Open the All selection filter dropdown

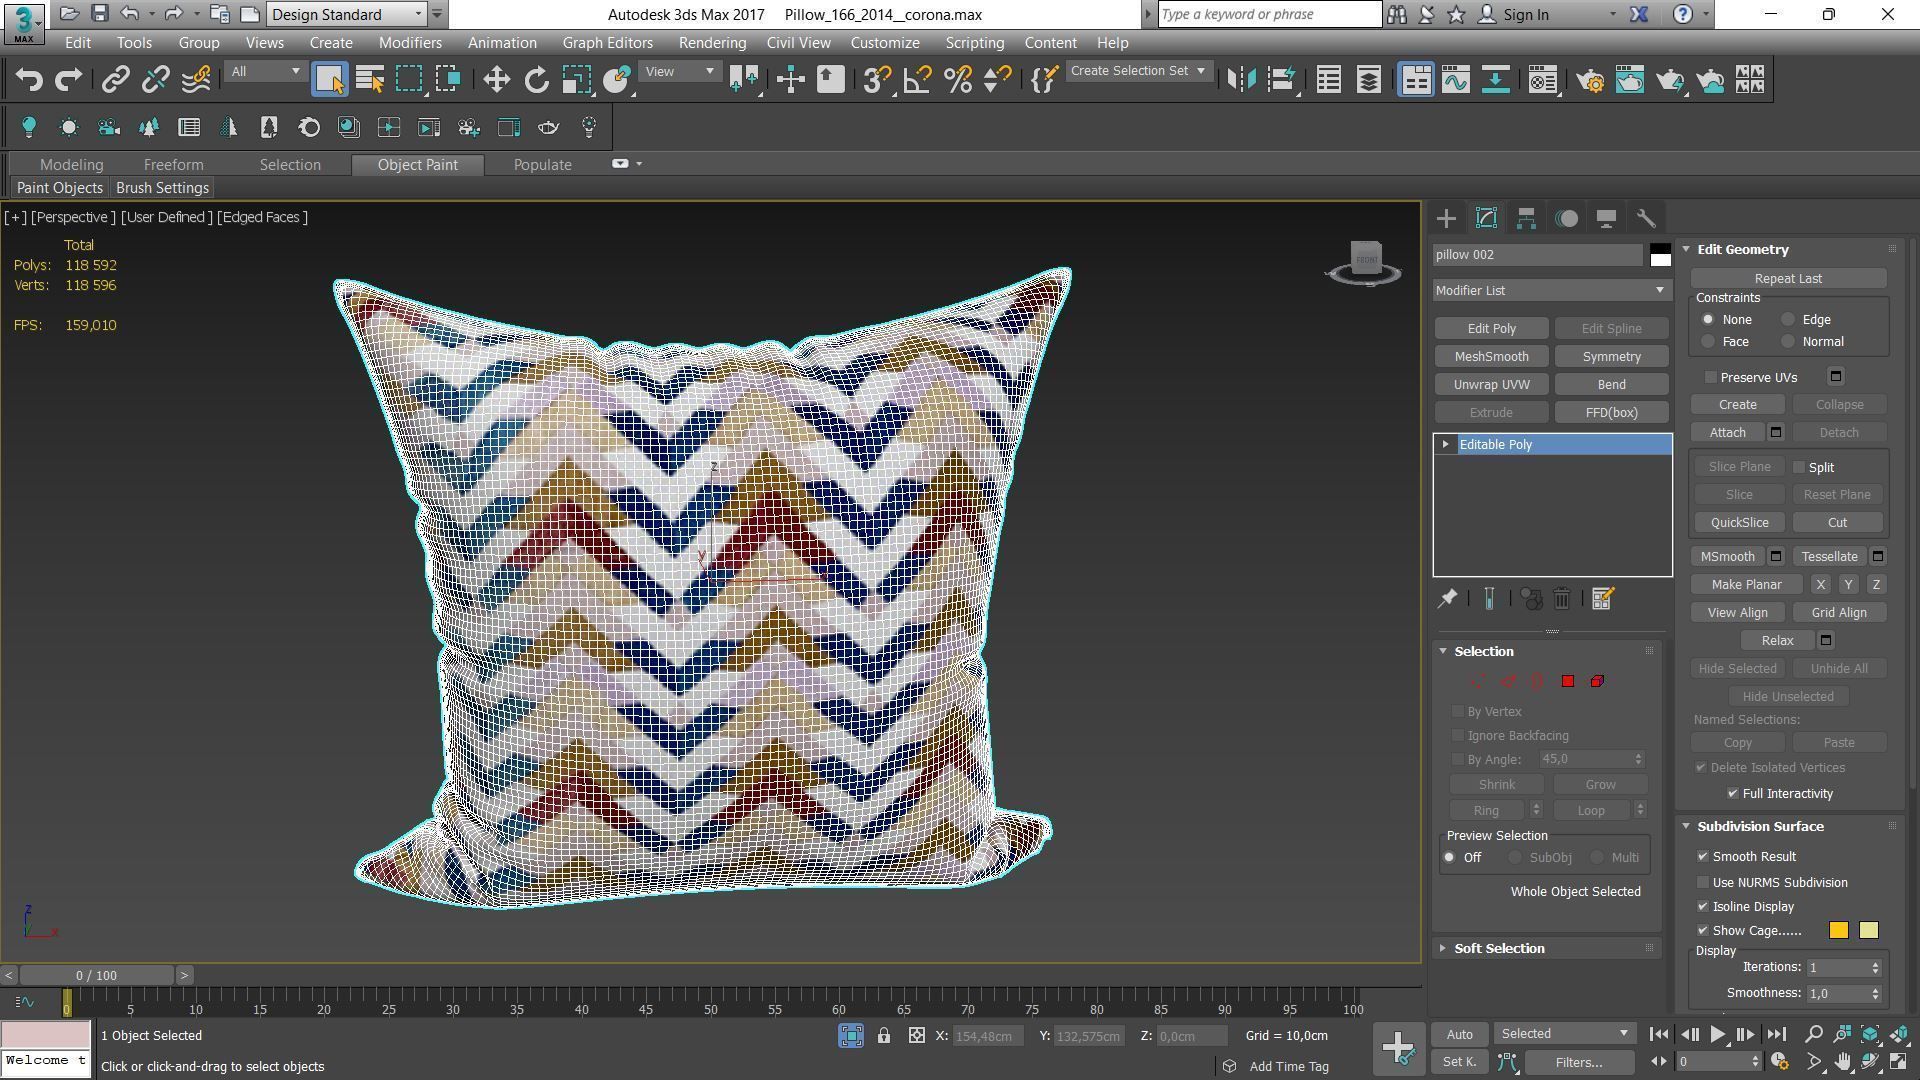(x=265, y=72)
